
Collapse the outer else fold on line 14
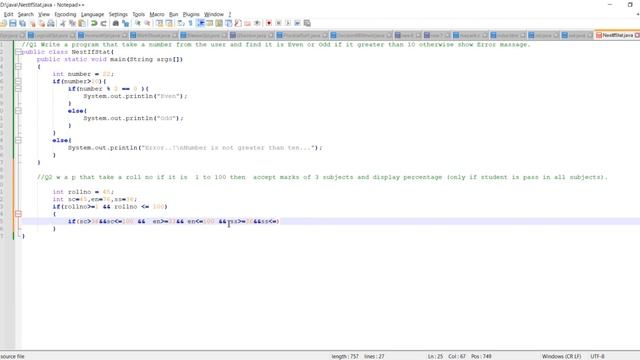(x=18, y=140)
